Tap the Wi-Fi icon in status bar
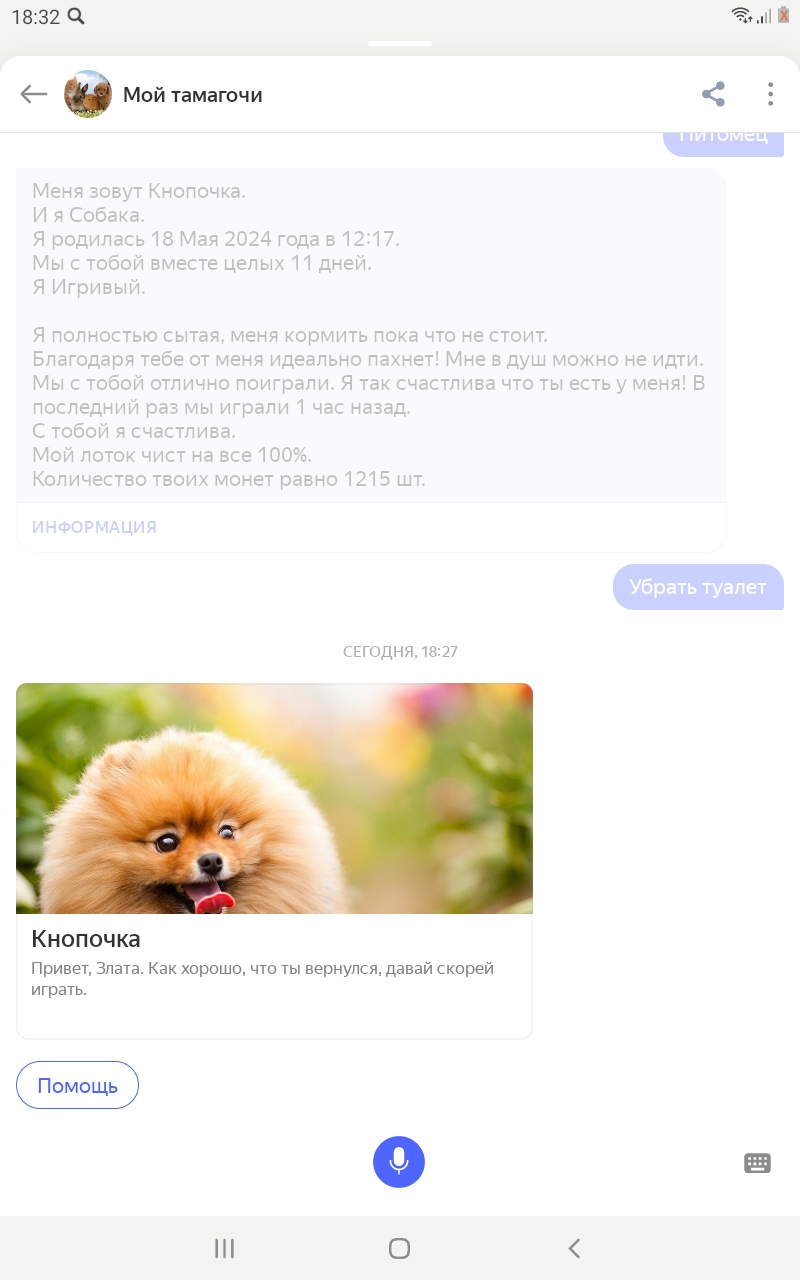 (741, 15)
